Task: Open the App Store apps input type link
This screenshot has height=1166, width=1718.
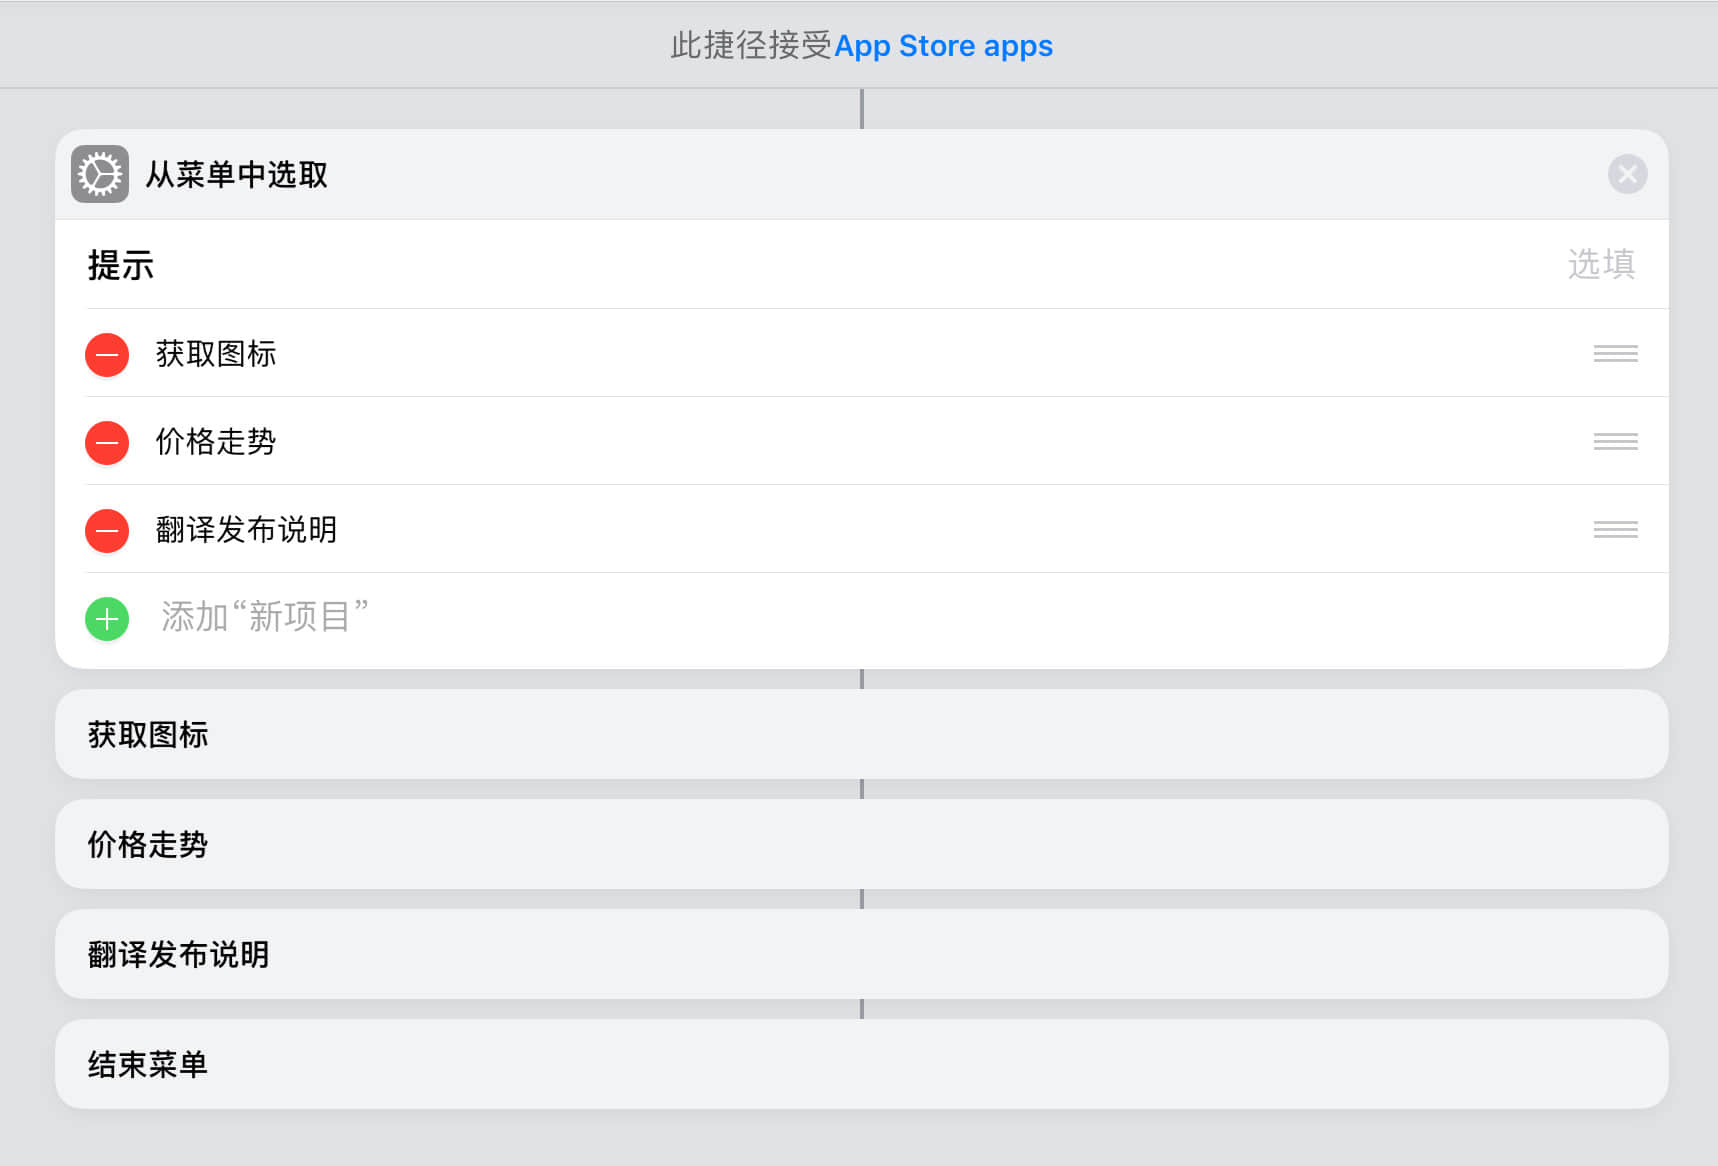Action: point(943,46)
